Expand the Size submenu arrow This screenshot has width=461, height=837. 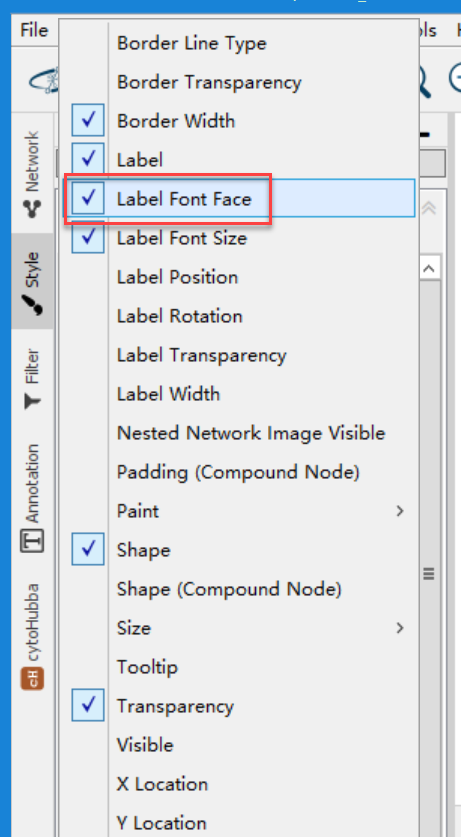click(400, 628)
